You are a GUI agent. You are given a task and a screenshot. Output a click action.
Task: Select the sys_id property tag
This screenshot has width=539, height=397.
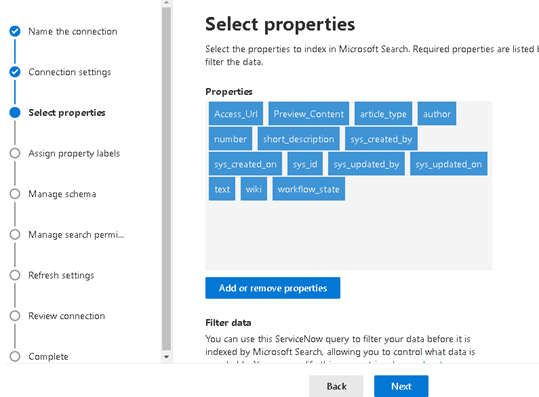pos(305,164)
